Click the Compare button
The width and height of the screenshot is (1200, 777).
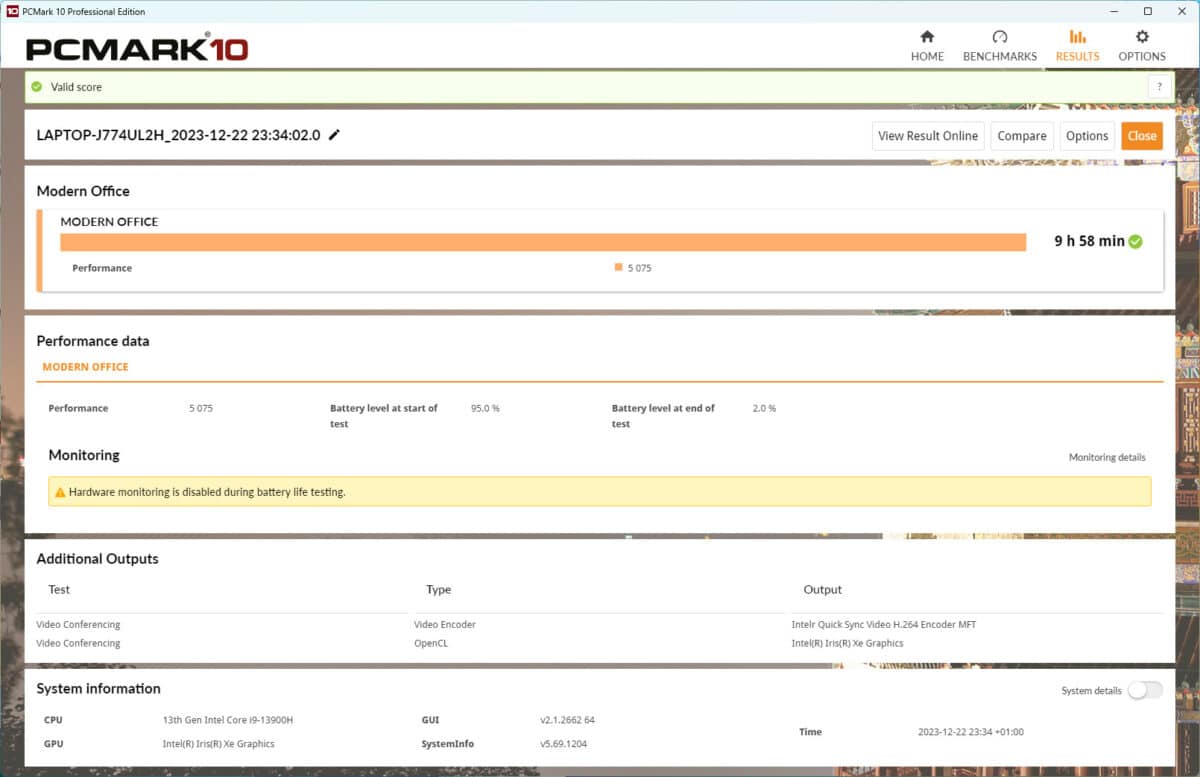[x=1022, y=136]
